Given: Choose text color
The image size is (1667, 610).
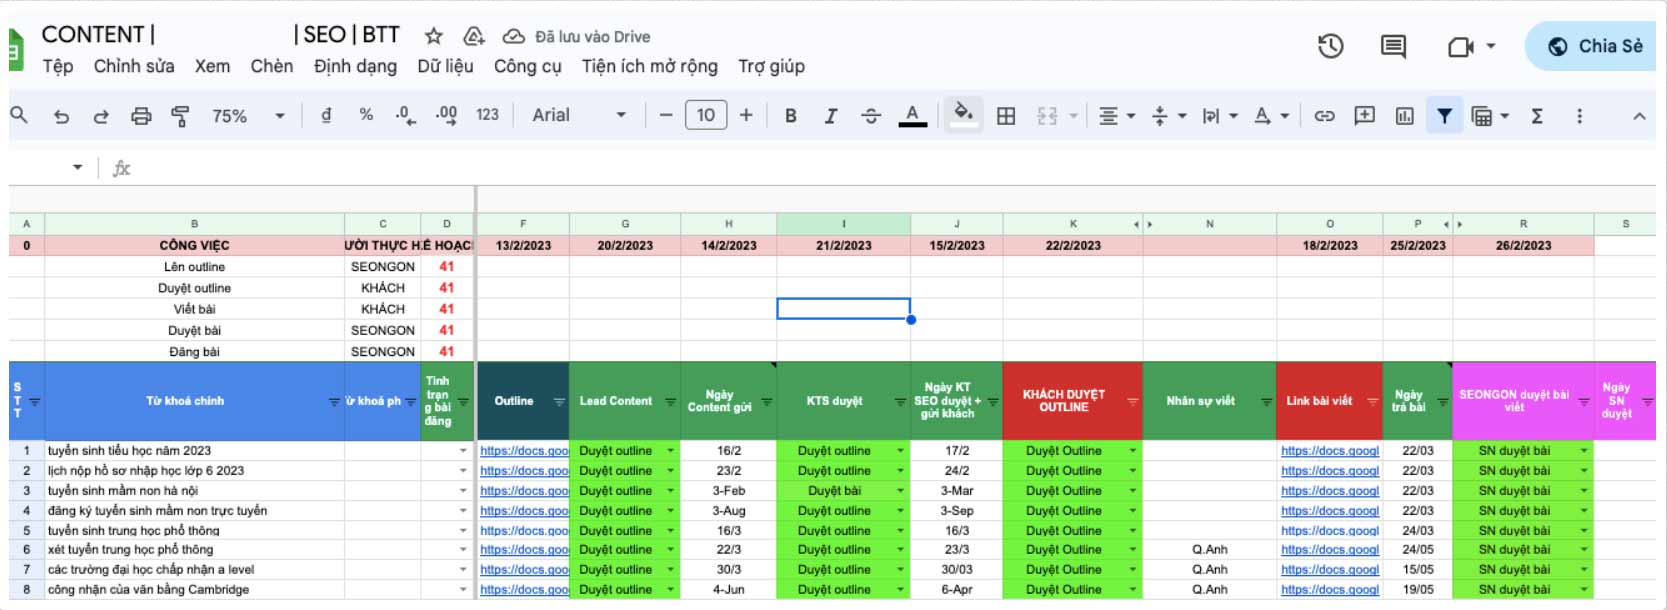Looking at the screenshot, I should 912,116.
